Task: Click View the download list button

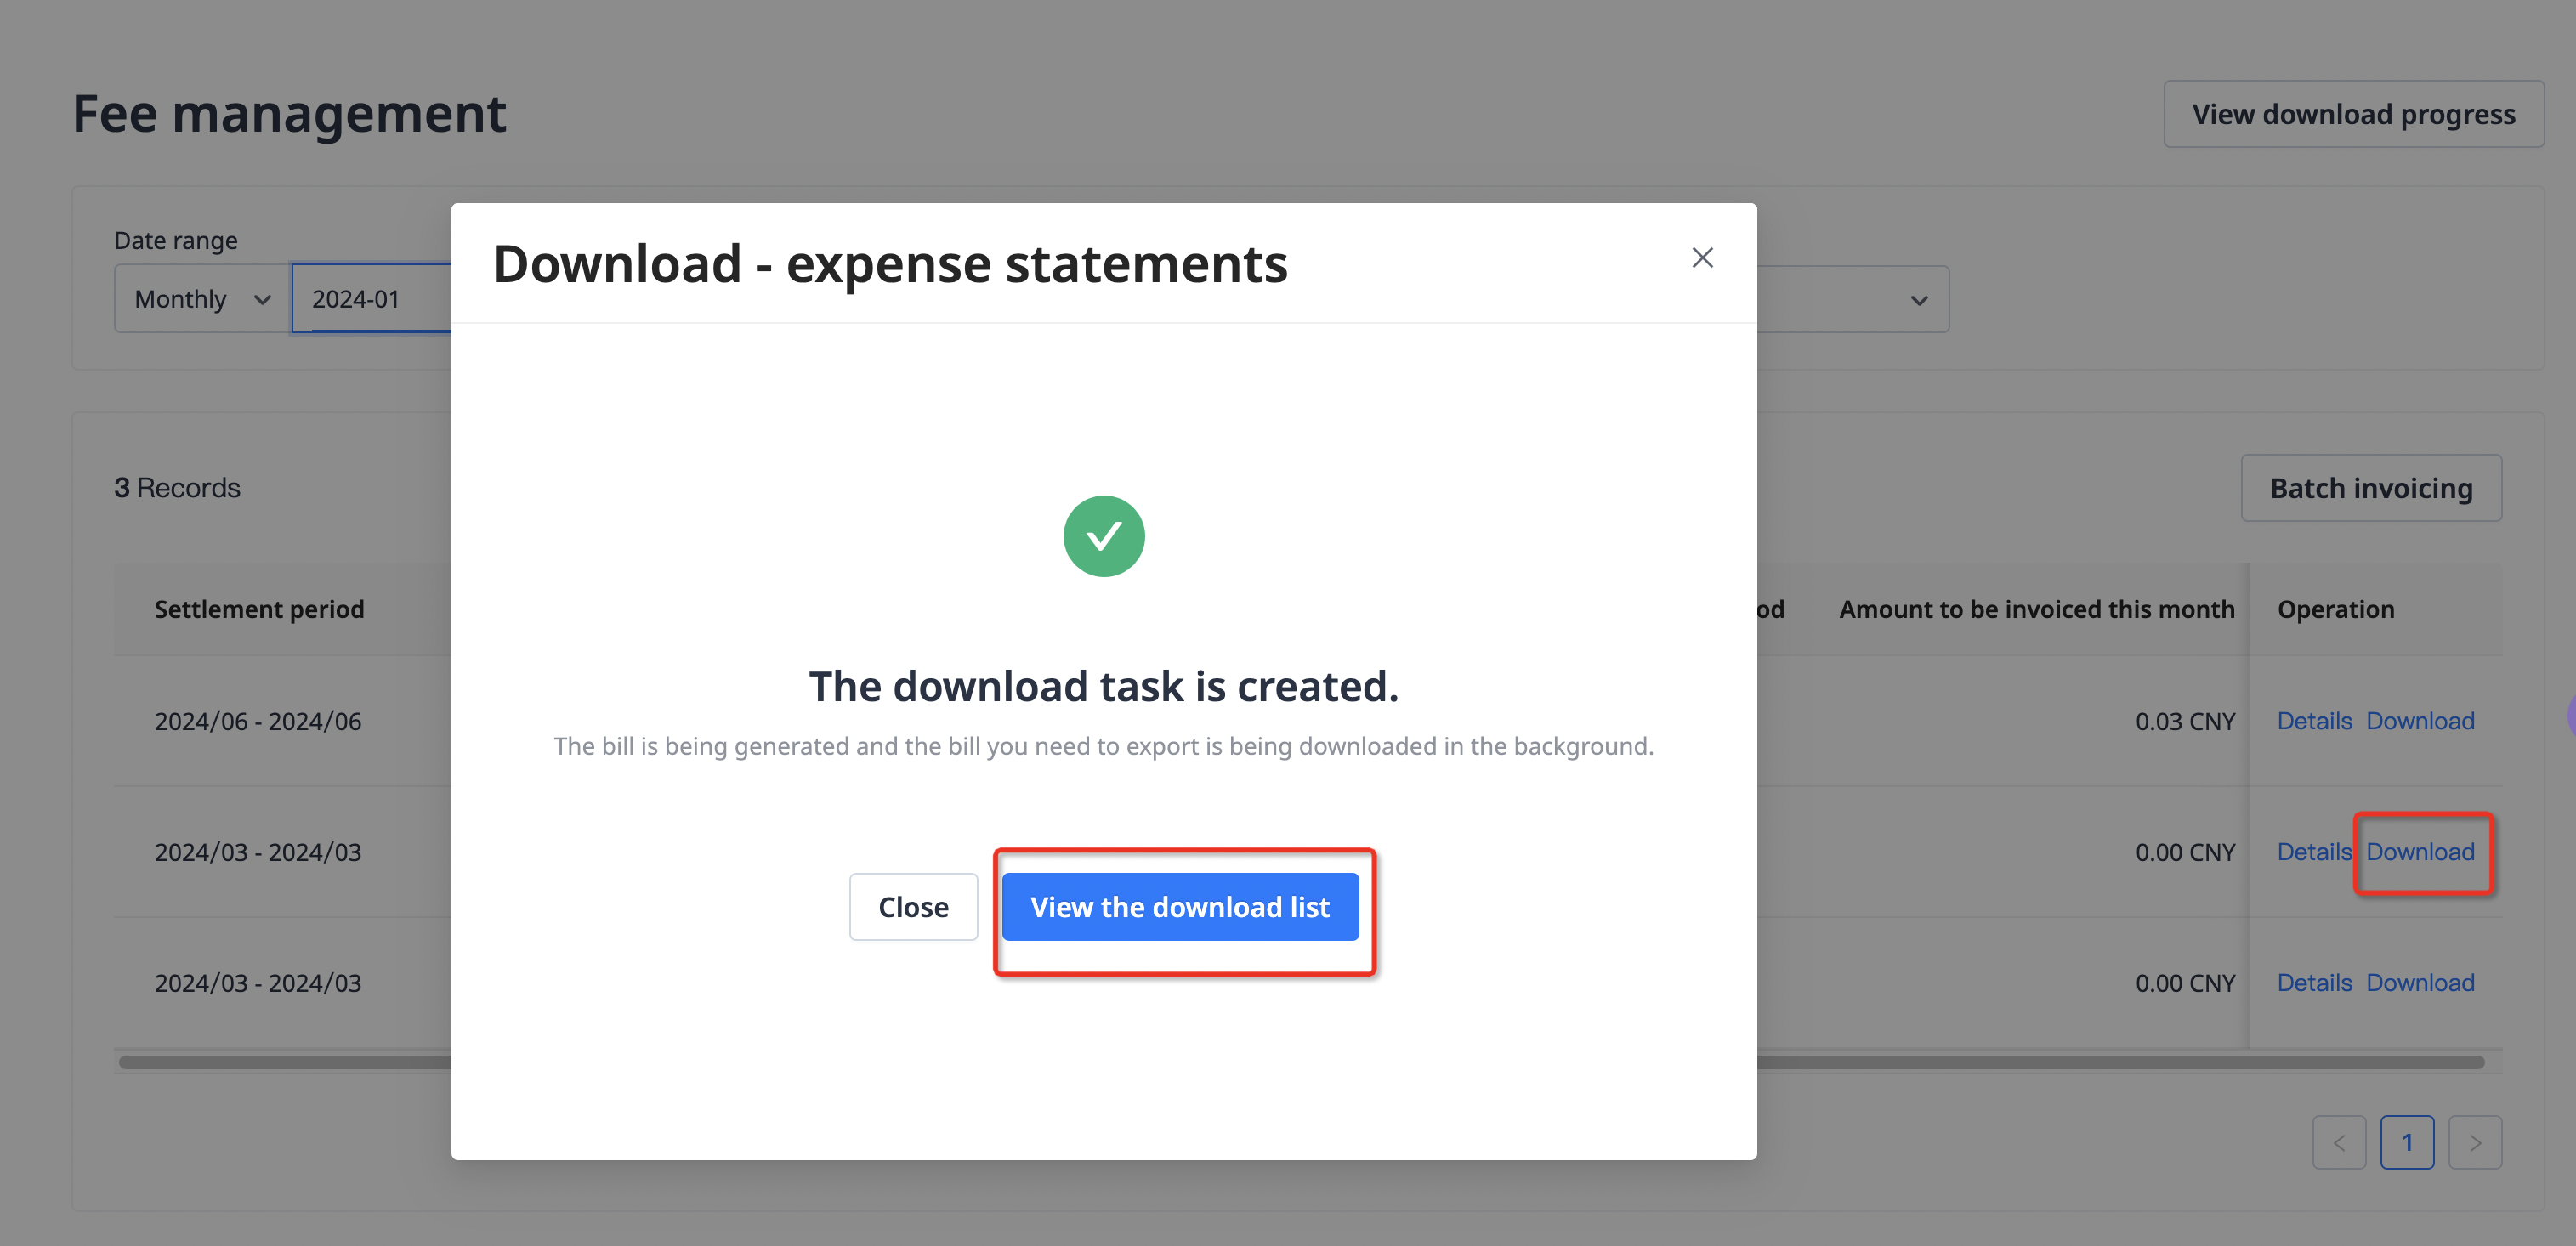Action: pyautogui.click(x=1180, y=907)
